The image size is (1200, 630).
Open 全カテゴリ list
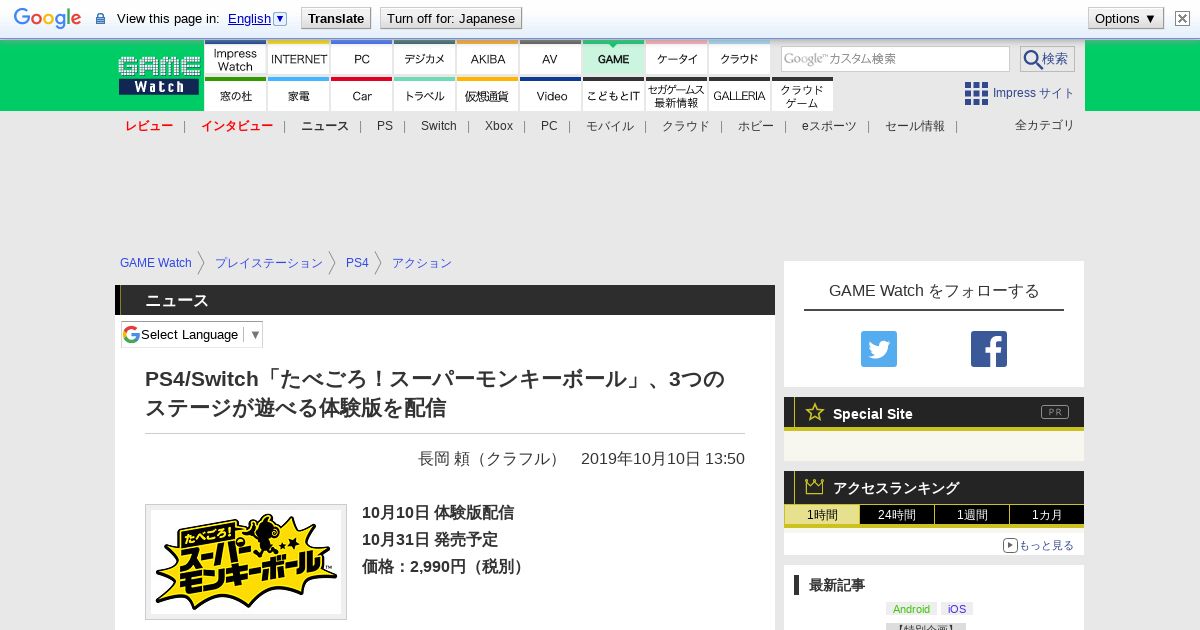(1045, 125)
